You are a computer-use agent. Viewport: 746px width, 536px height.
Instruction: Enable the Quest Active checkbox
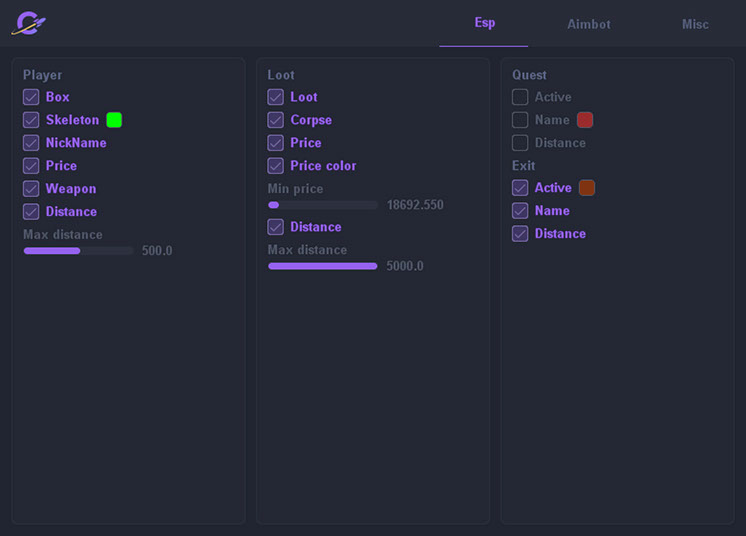click(520, 97)
